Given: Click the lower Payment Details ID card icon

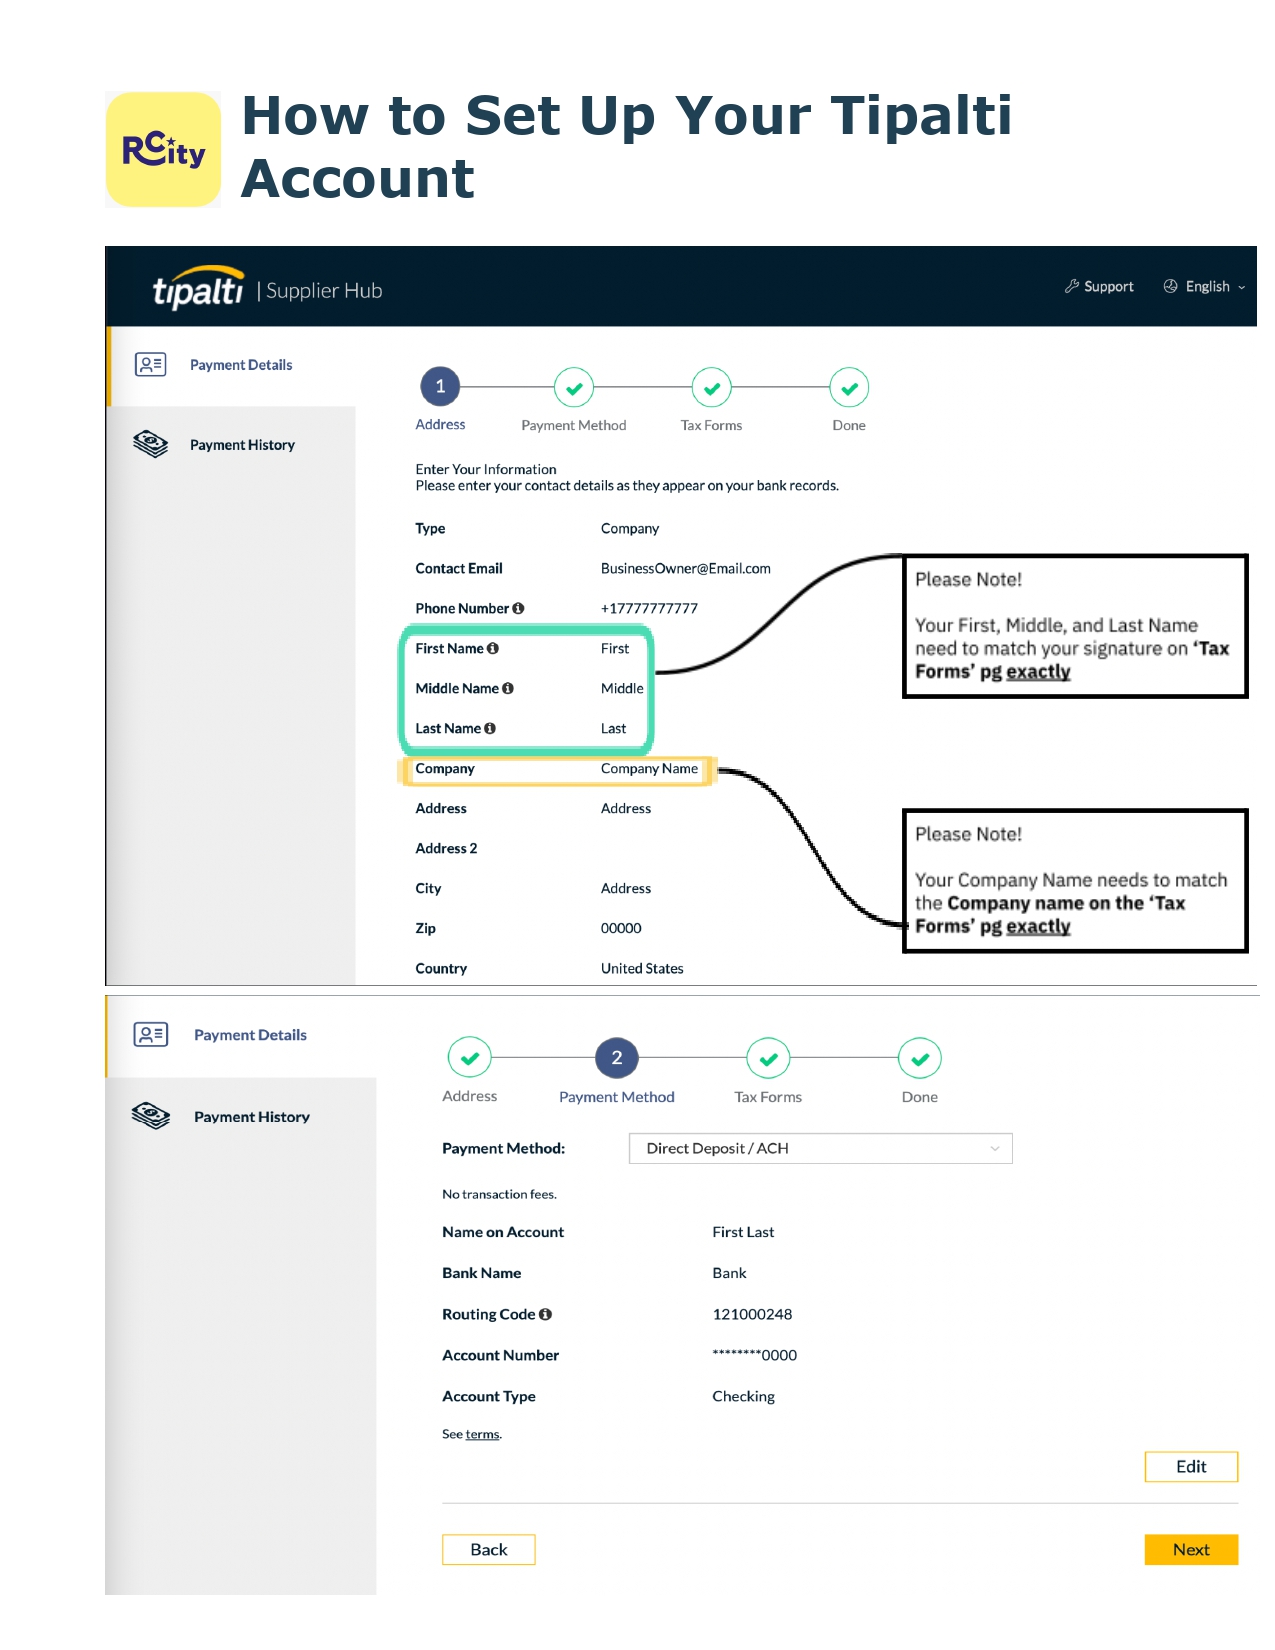Looking at the screenshot, I should (151, 1035).
